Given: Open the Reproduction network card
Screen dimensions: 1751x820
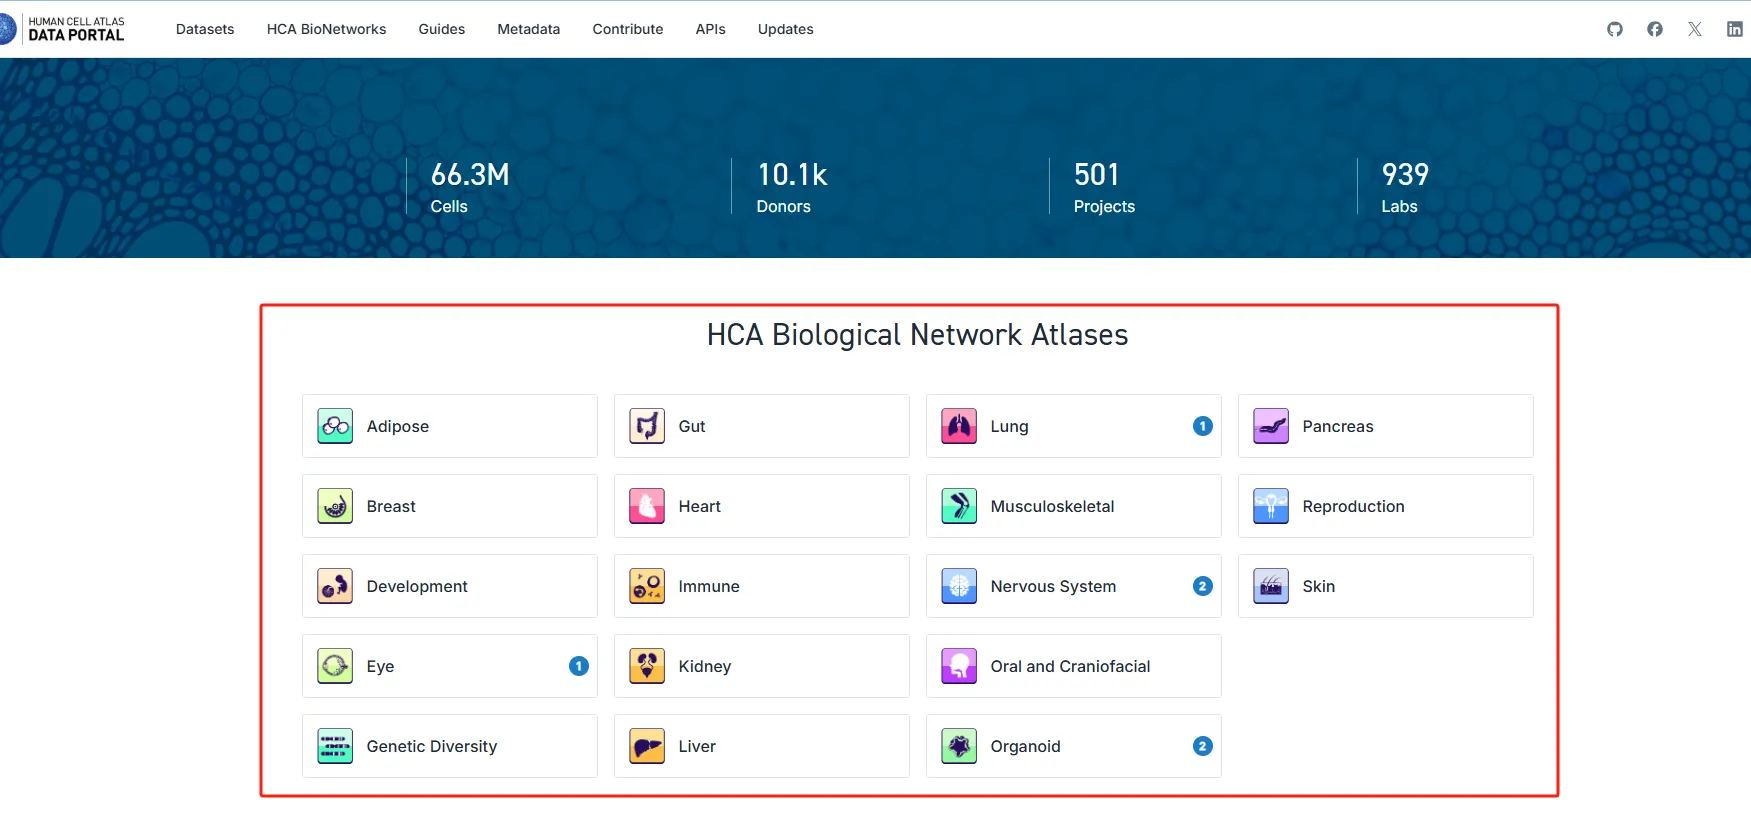Looking at the screenshot, I should (1385, 506).
